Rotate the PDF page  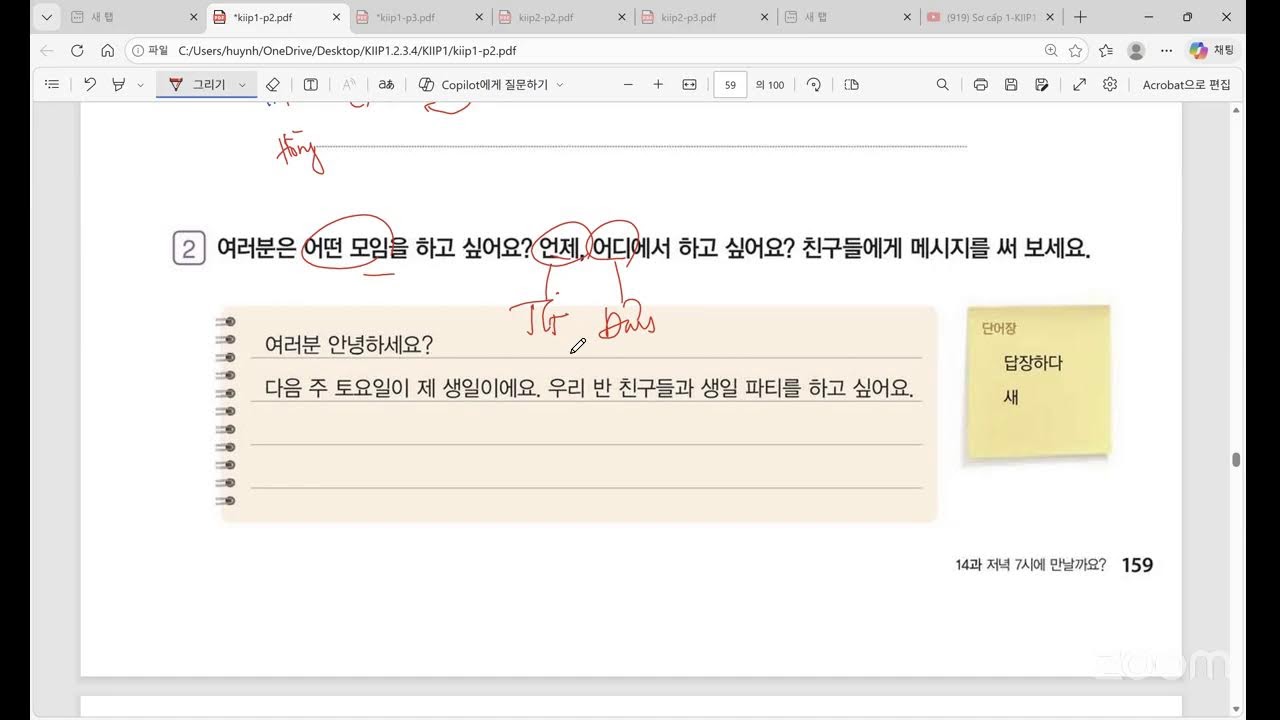[x=814, y=85]
